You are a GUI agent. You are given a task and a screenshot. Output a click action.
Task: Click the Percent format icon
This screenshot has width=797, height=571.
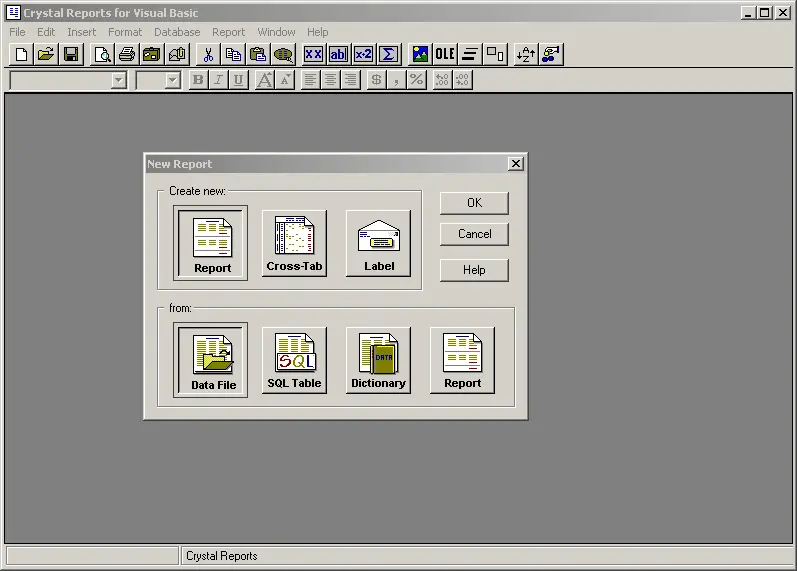click(x=416, y=80)
